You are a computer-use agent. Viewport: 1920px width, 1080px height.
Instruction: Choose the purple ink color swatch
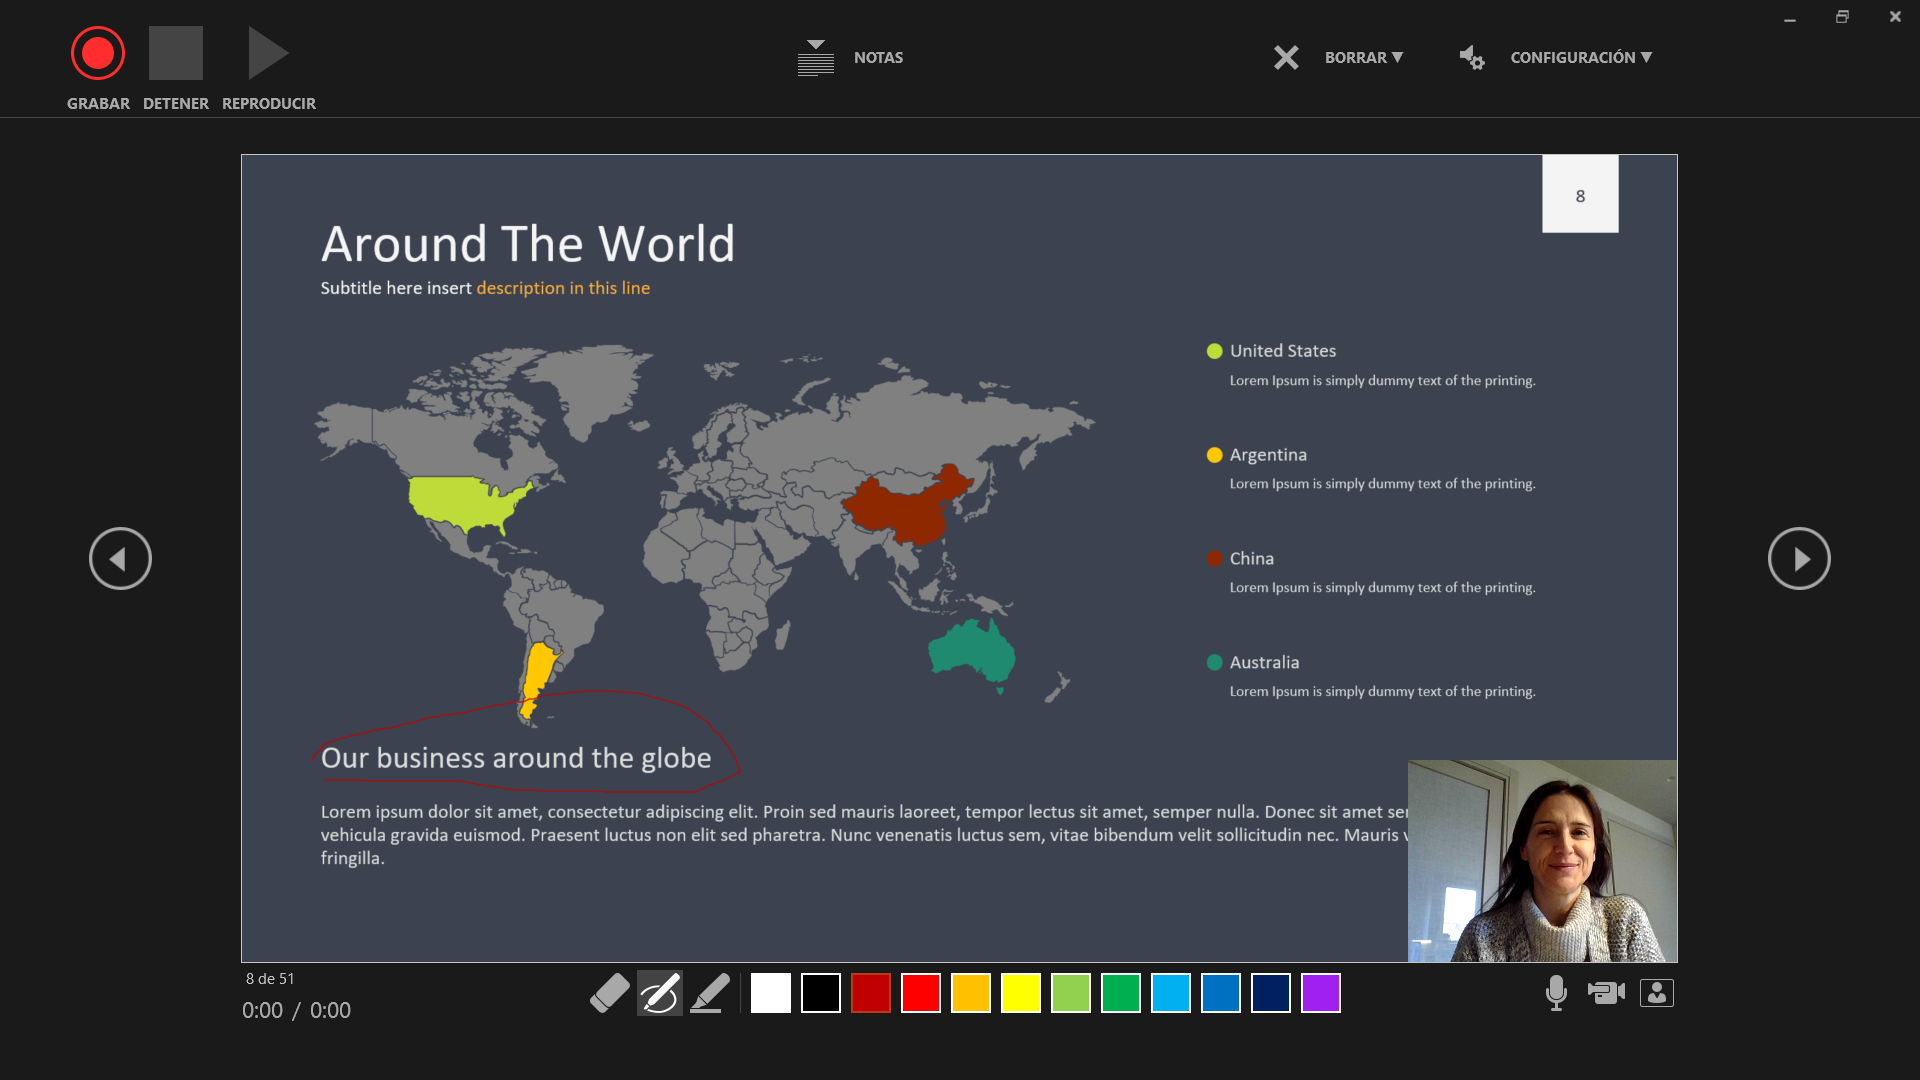pos(1320,993)
